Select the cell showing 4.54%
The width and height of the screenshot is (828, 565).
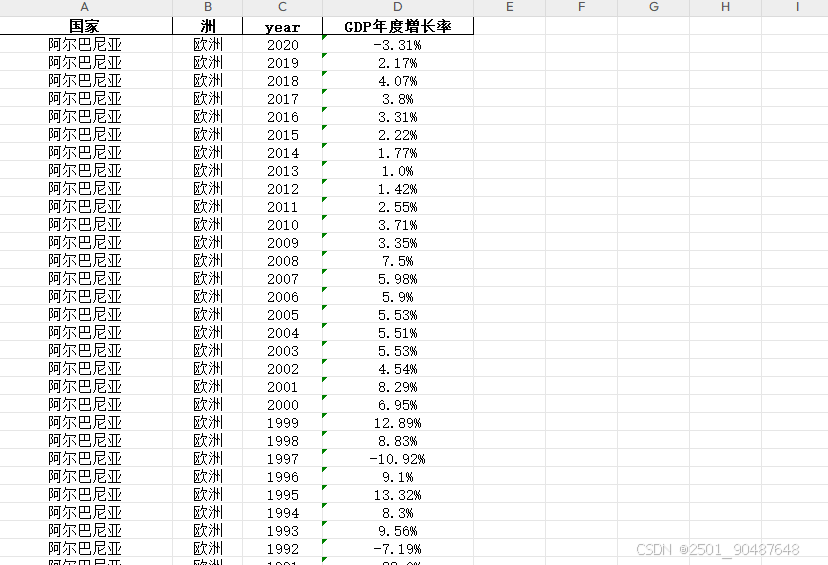[x=398, y=369]
